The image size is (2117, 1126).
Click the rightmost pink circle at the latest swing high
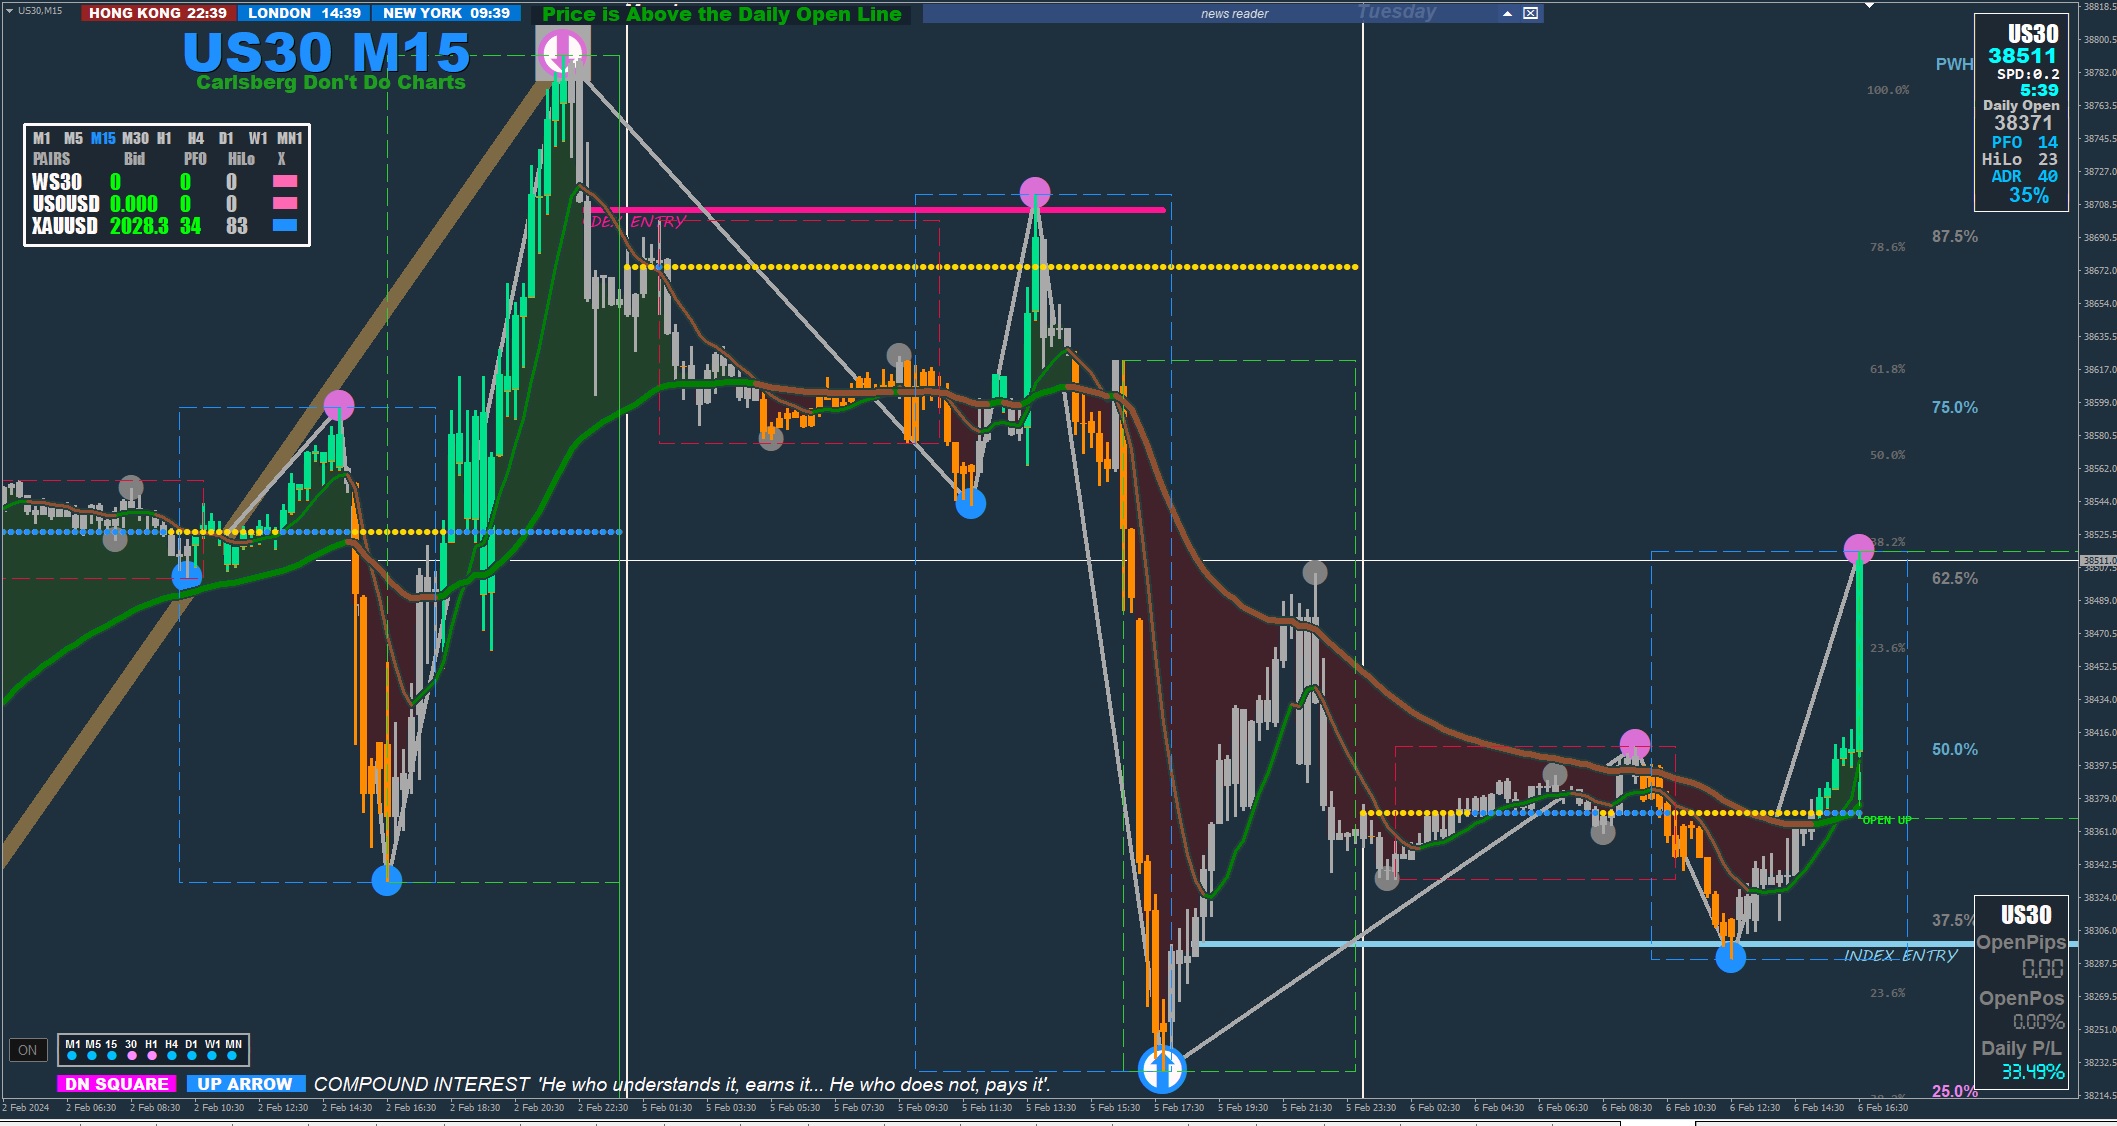tap(1858, 549)
